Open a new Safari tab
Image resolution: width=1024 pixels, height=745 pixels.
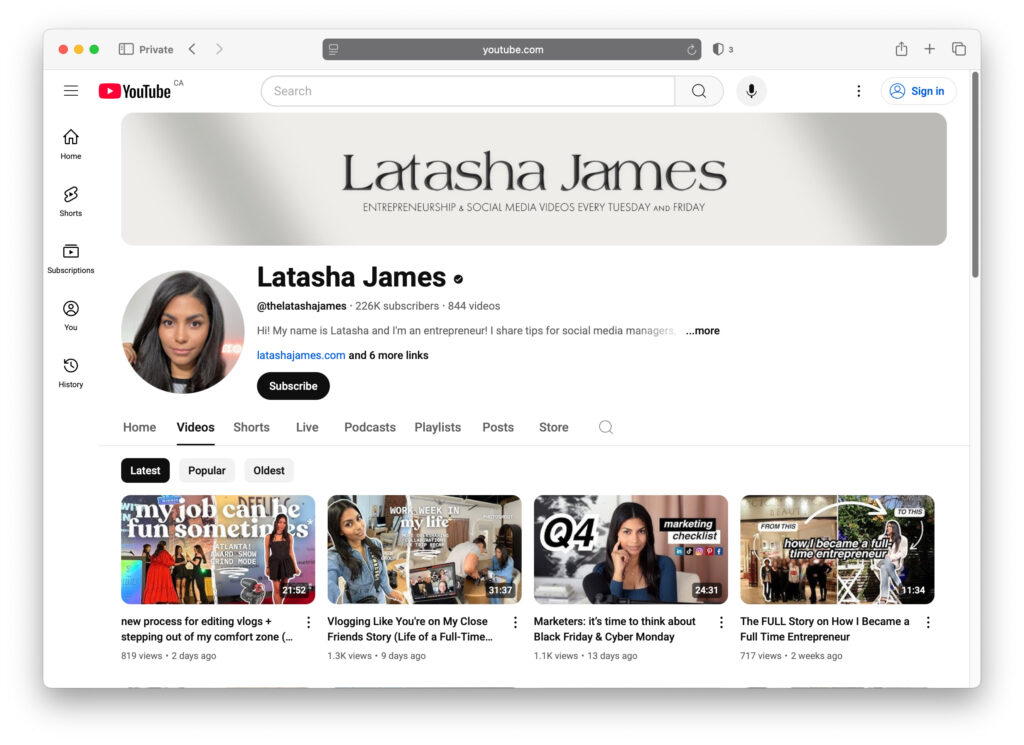[929, 49]
